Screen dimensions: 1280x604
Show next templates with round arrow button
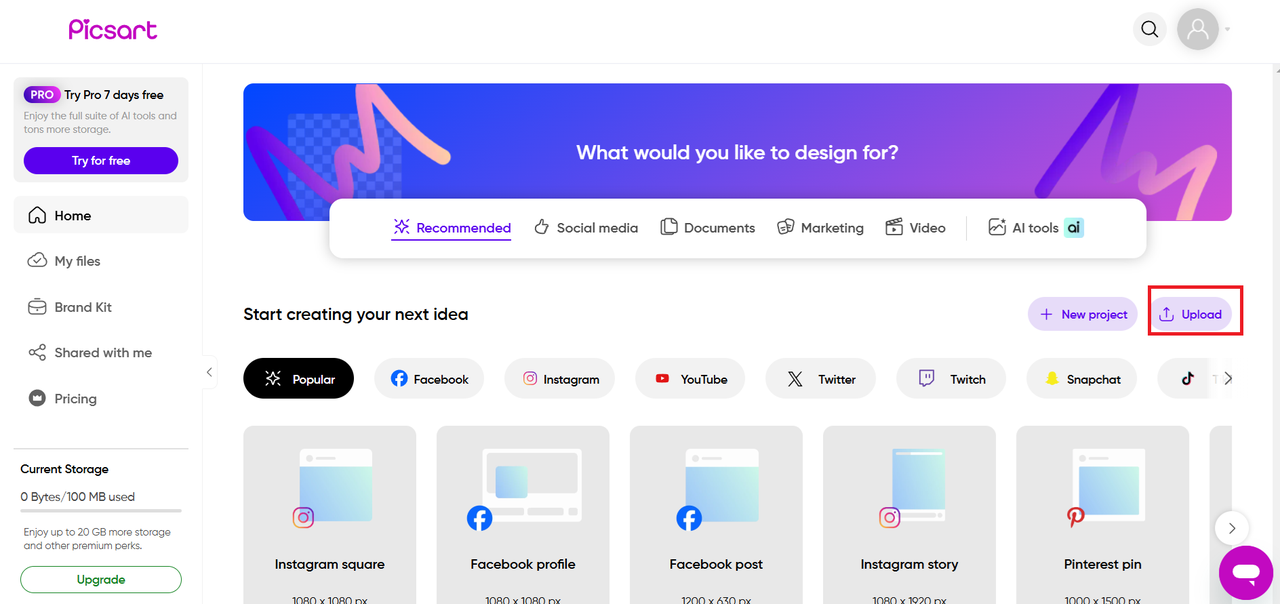(1232, 528)
